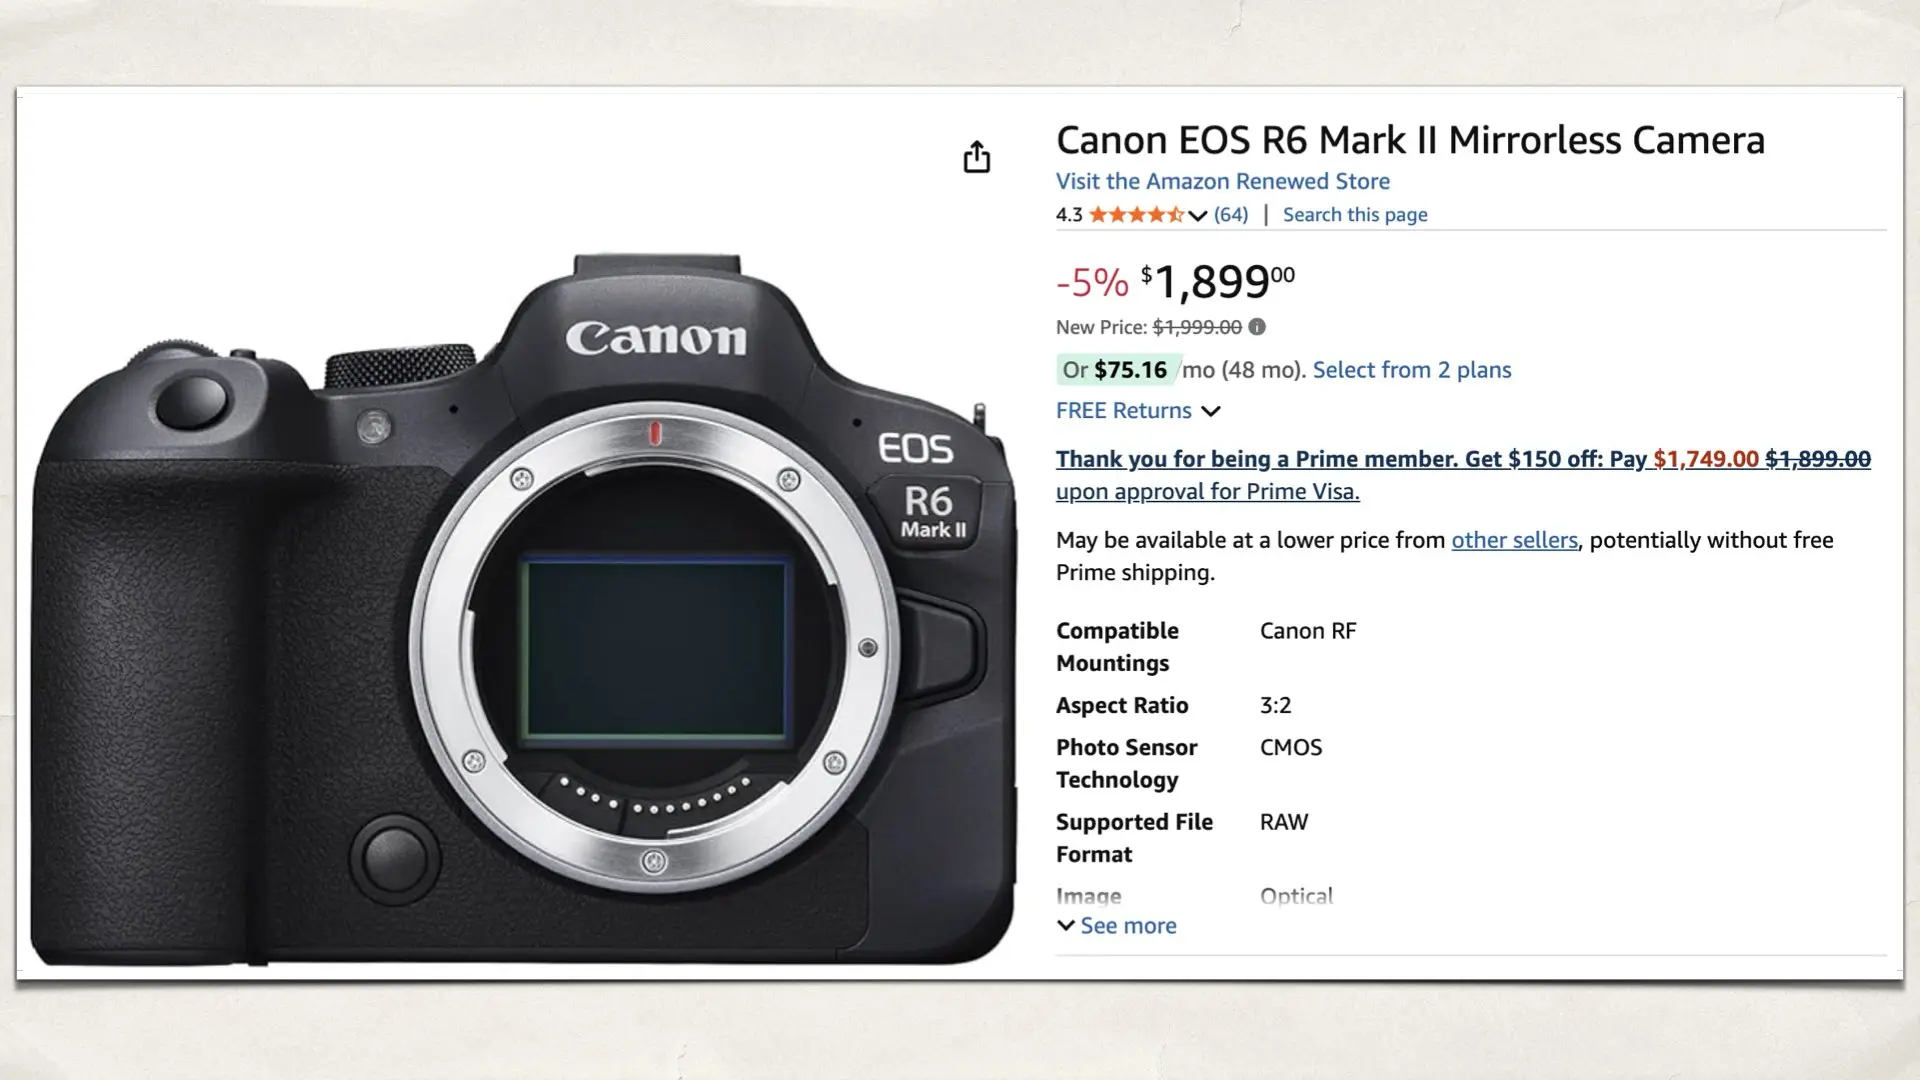This screenshot has width=1920, height=1080.
Task: Click the Canon RF mounting specification value
Action: (1308, 630)
